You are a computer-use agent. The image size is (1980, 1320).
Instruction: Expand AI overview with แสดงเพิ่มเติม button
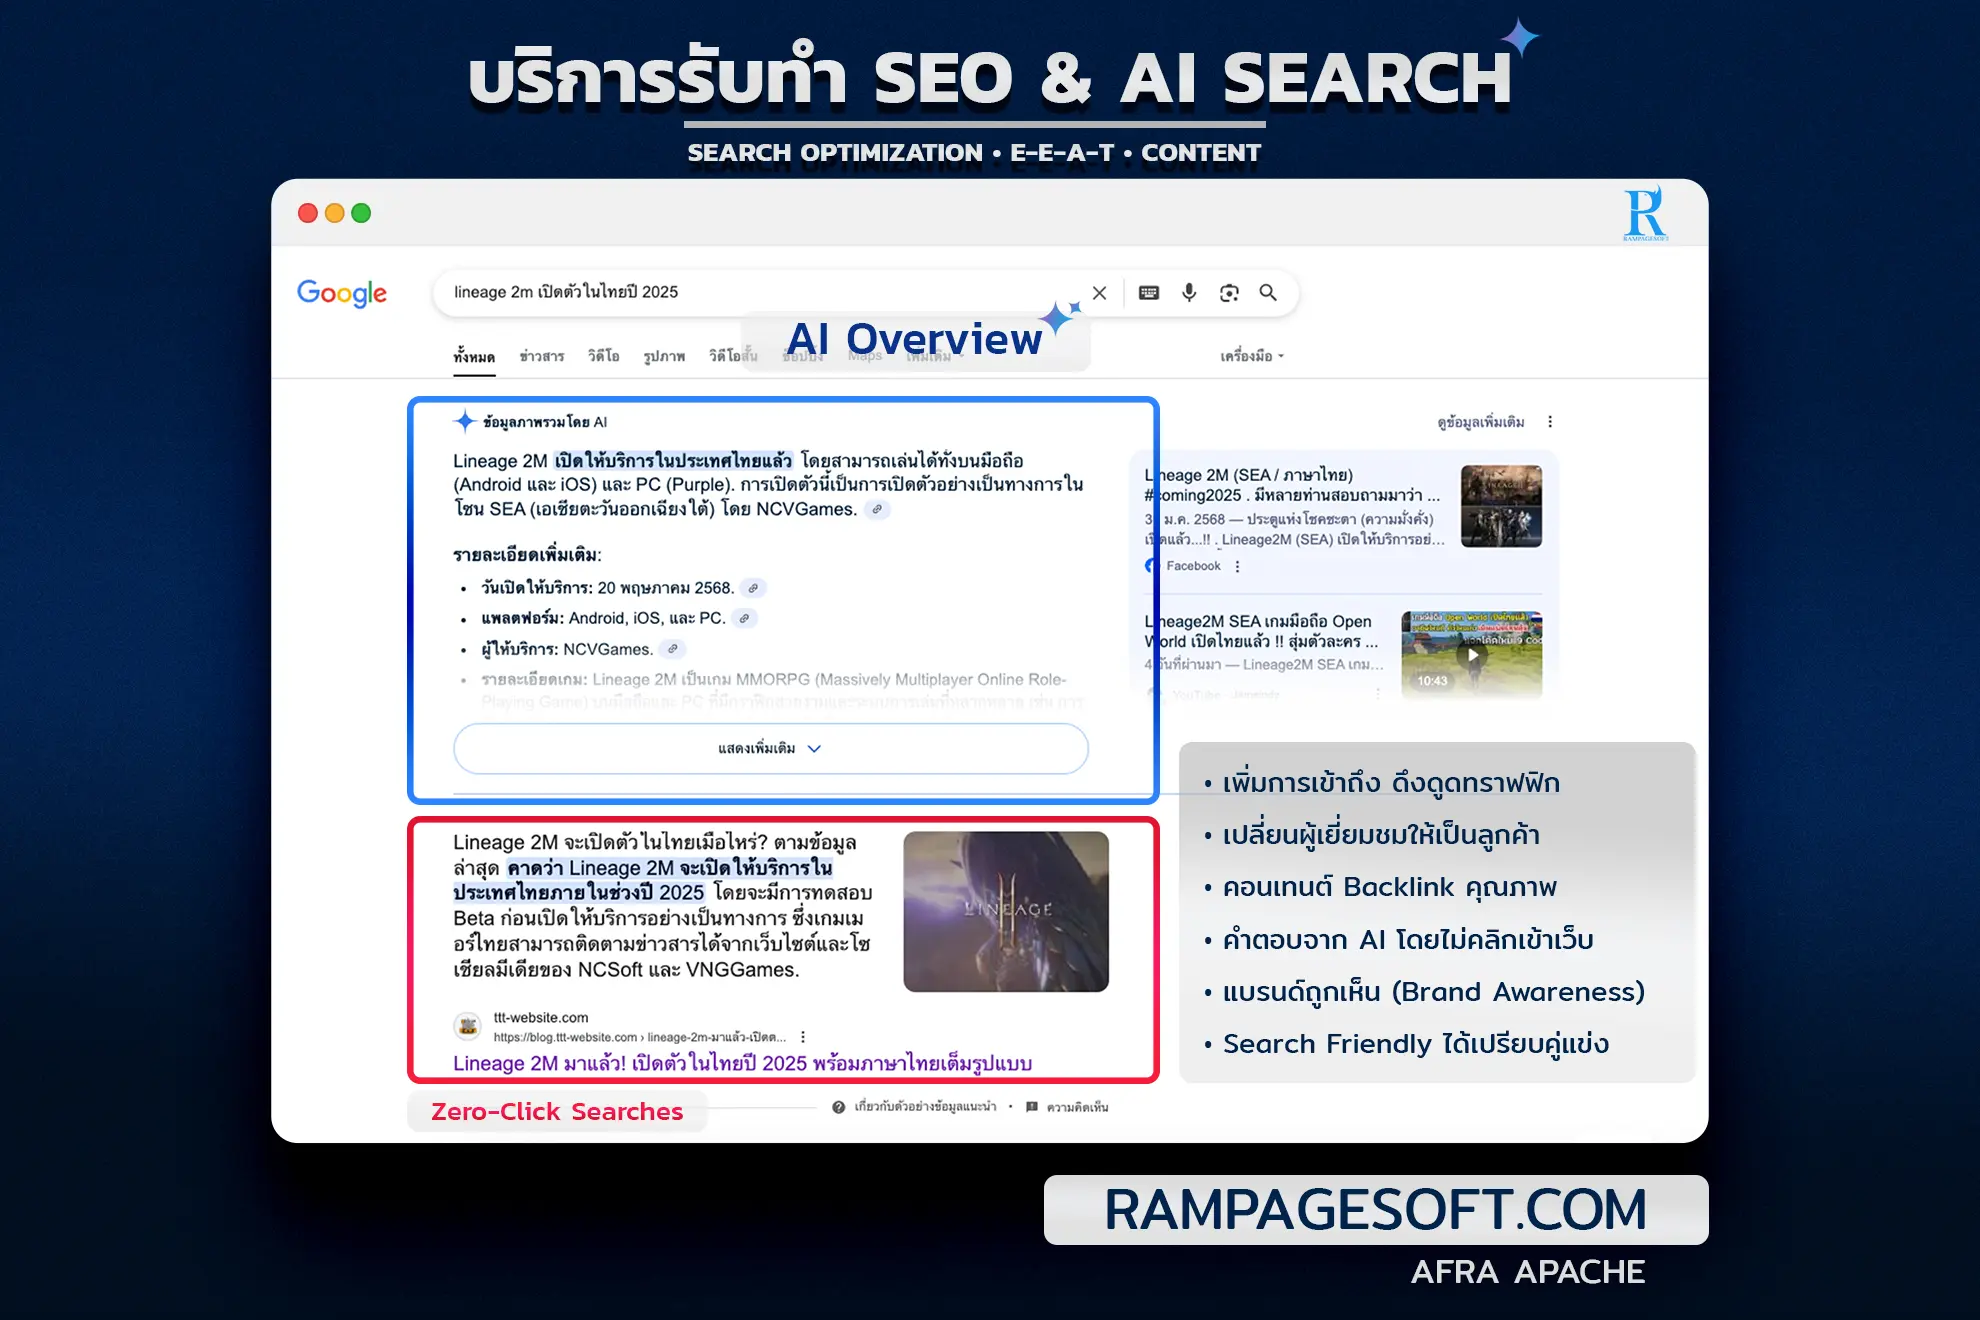click(x=770, y=749)
